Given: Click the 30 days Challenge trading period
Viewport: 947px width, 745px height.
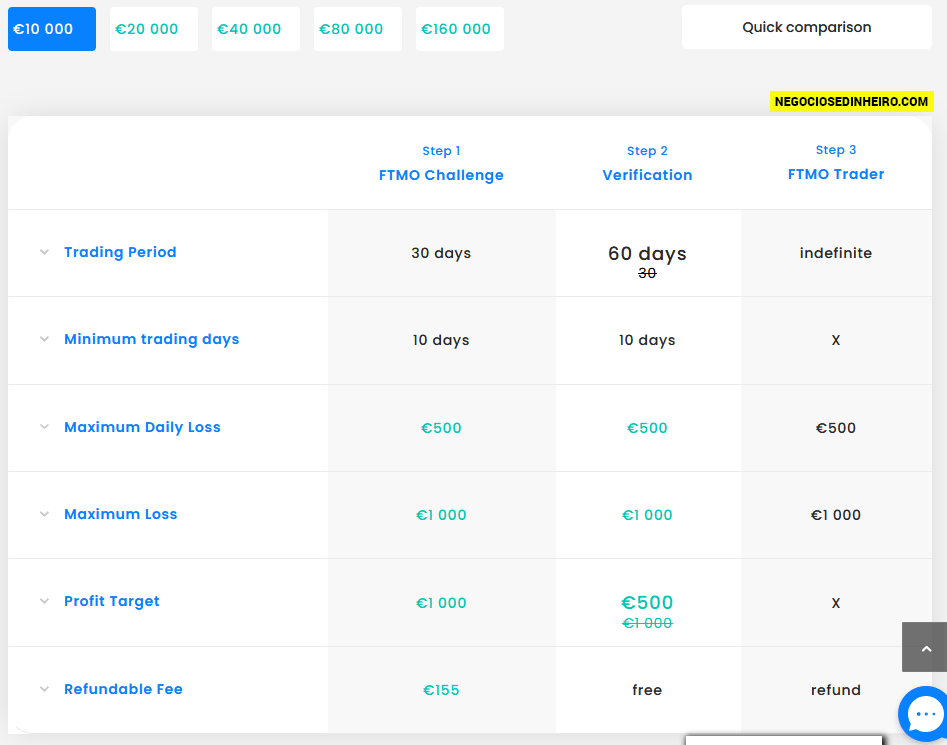Looking at the screenshot, I should [x=441, y=253].
